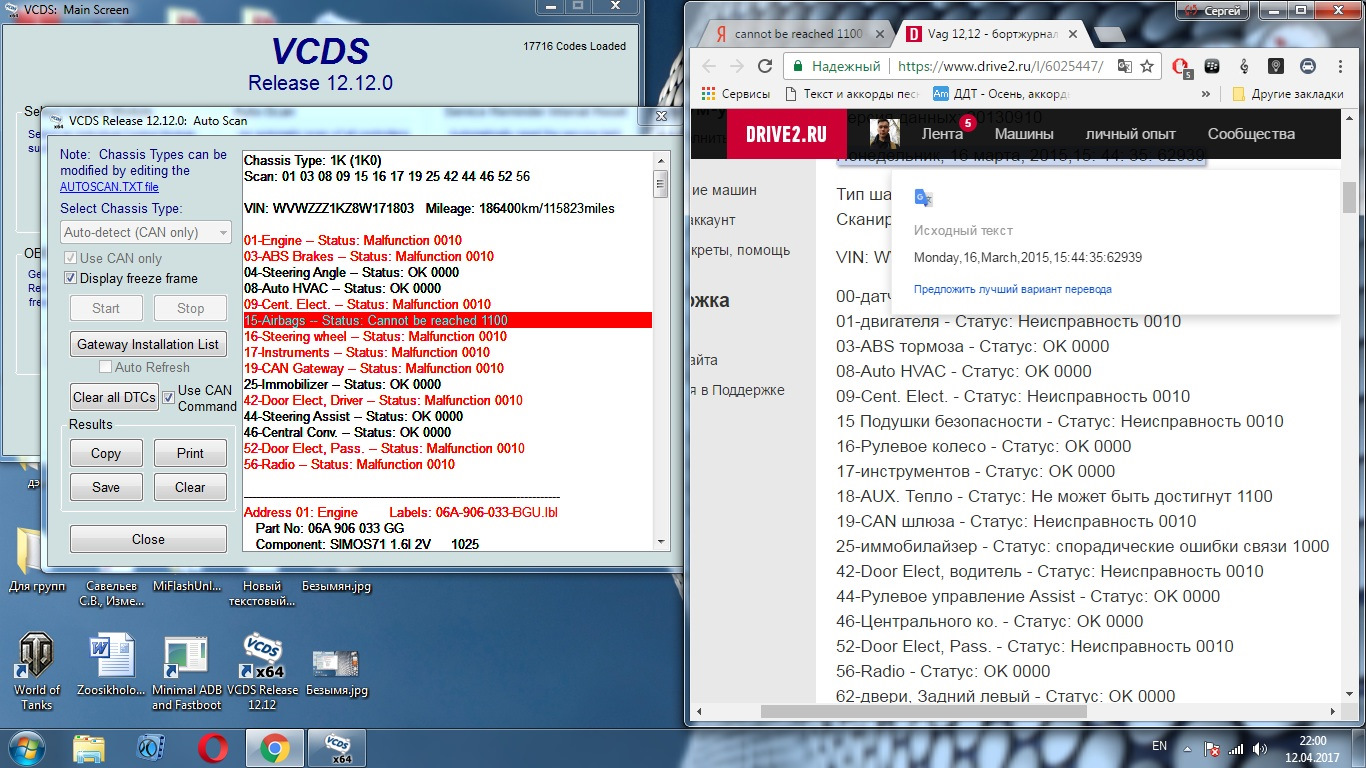Click Save in the Results group
This screenshot has width=1366, height=768.
tap(106, 487)
